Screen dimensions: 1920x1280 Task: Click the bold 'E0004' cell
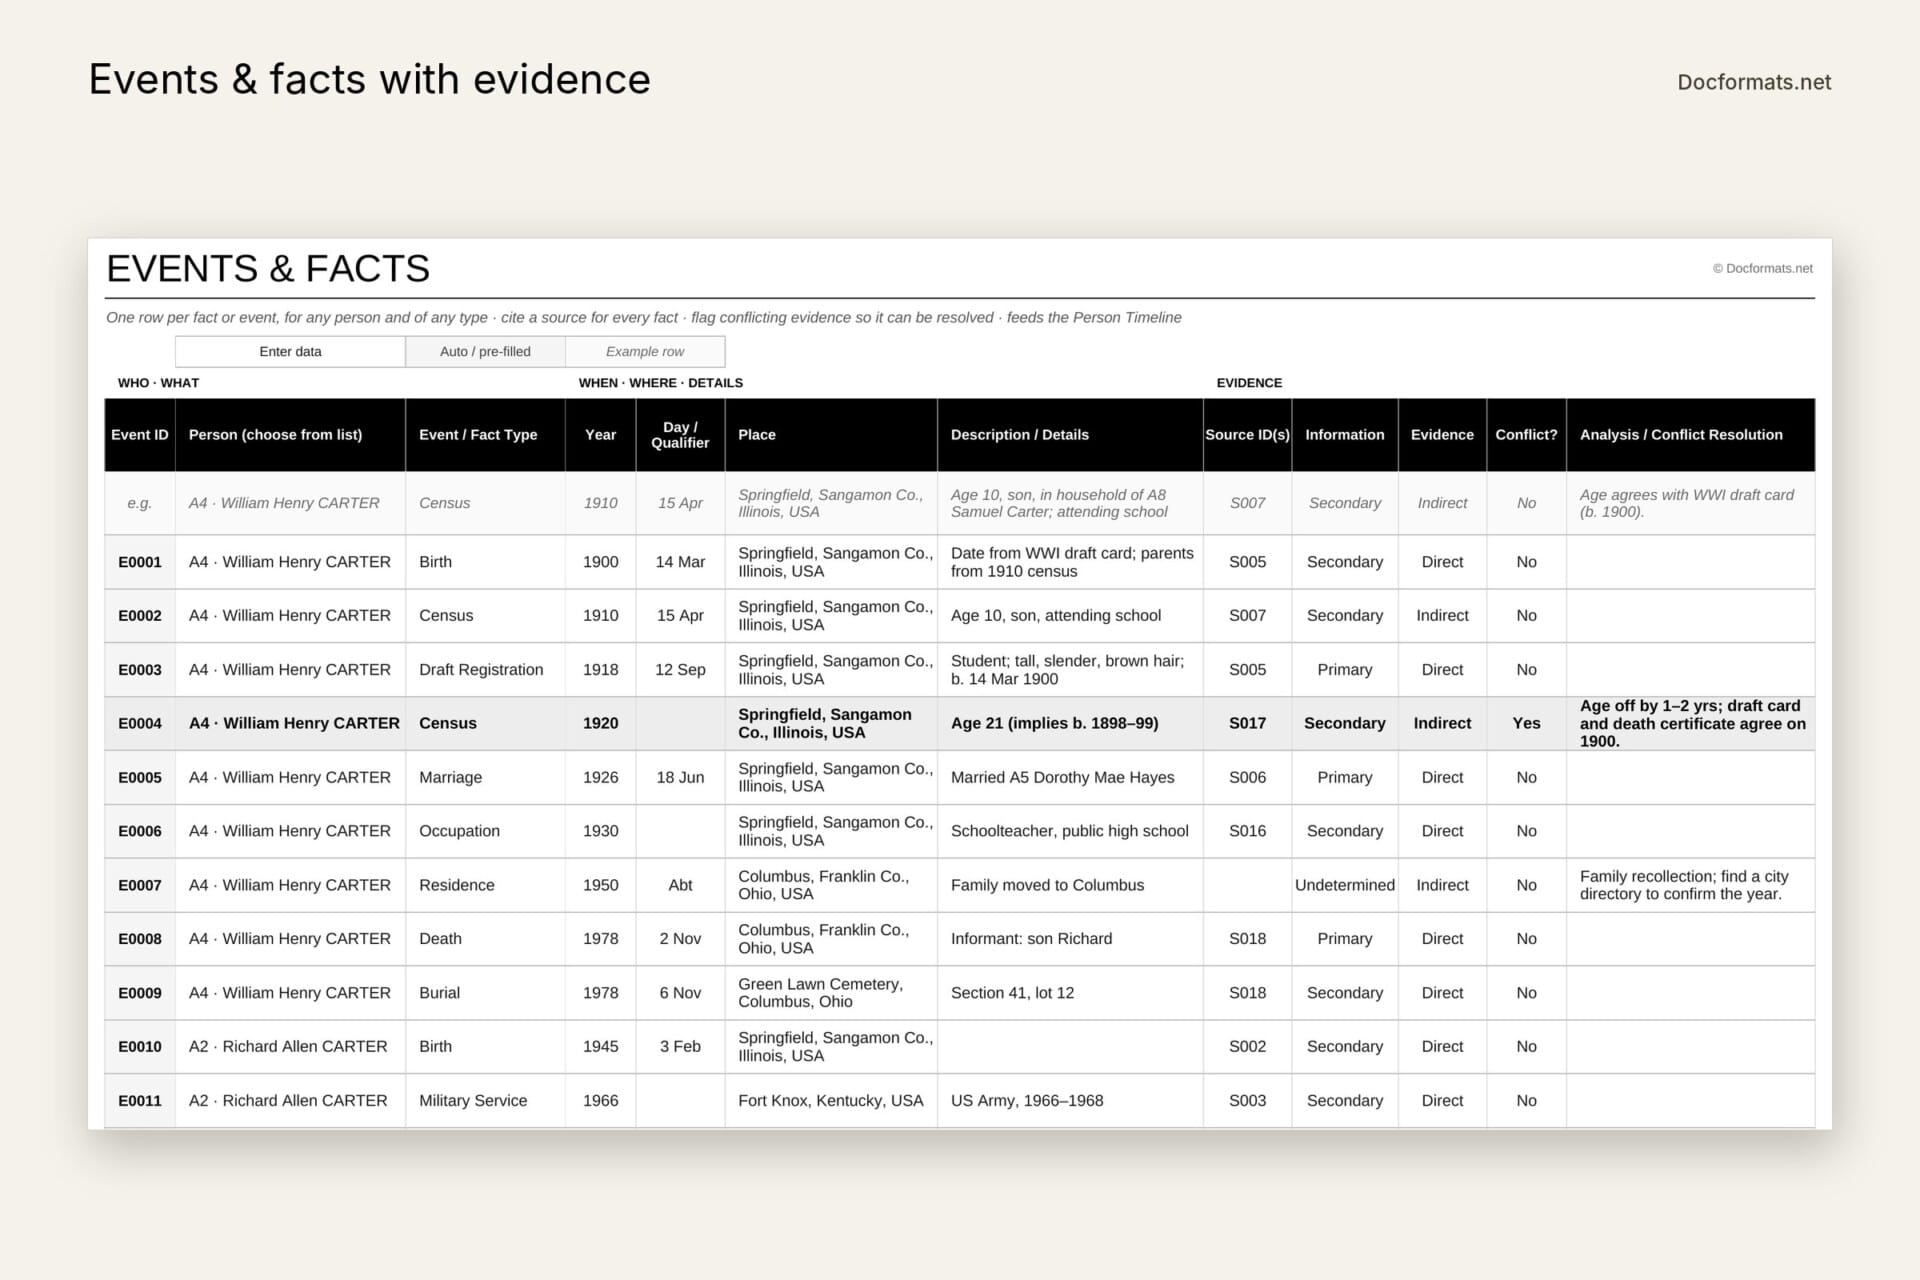[x=140, y=723]
